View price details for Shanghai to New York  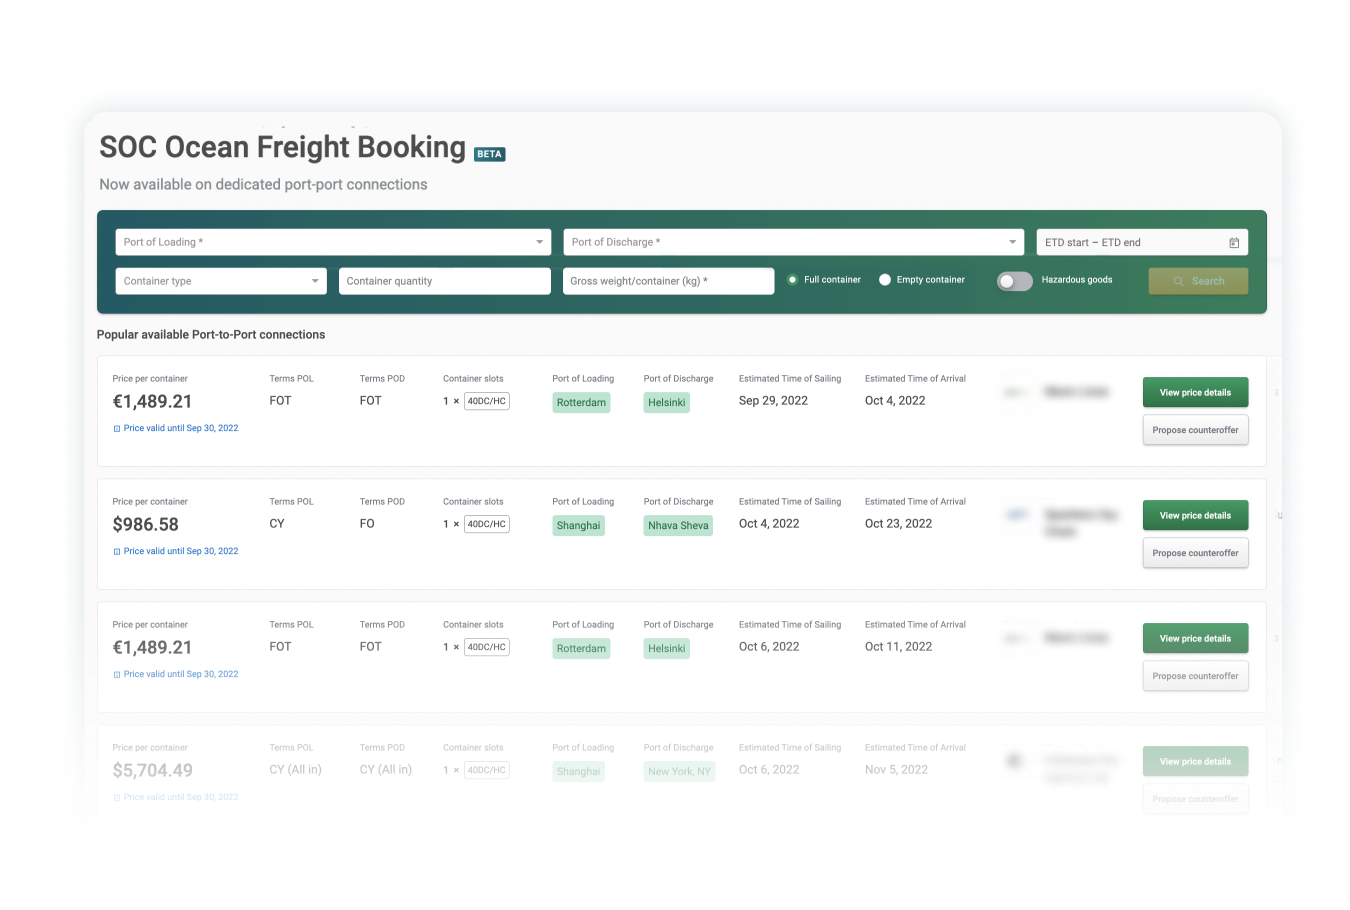1195,761
